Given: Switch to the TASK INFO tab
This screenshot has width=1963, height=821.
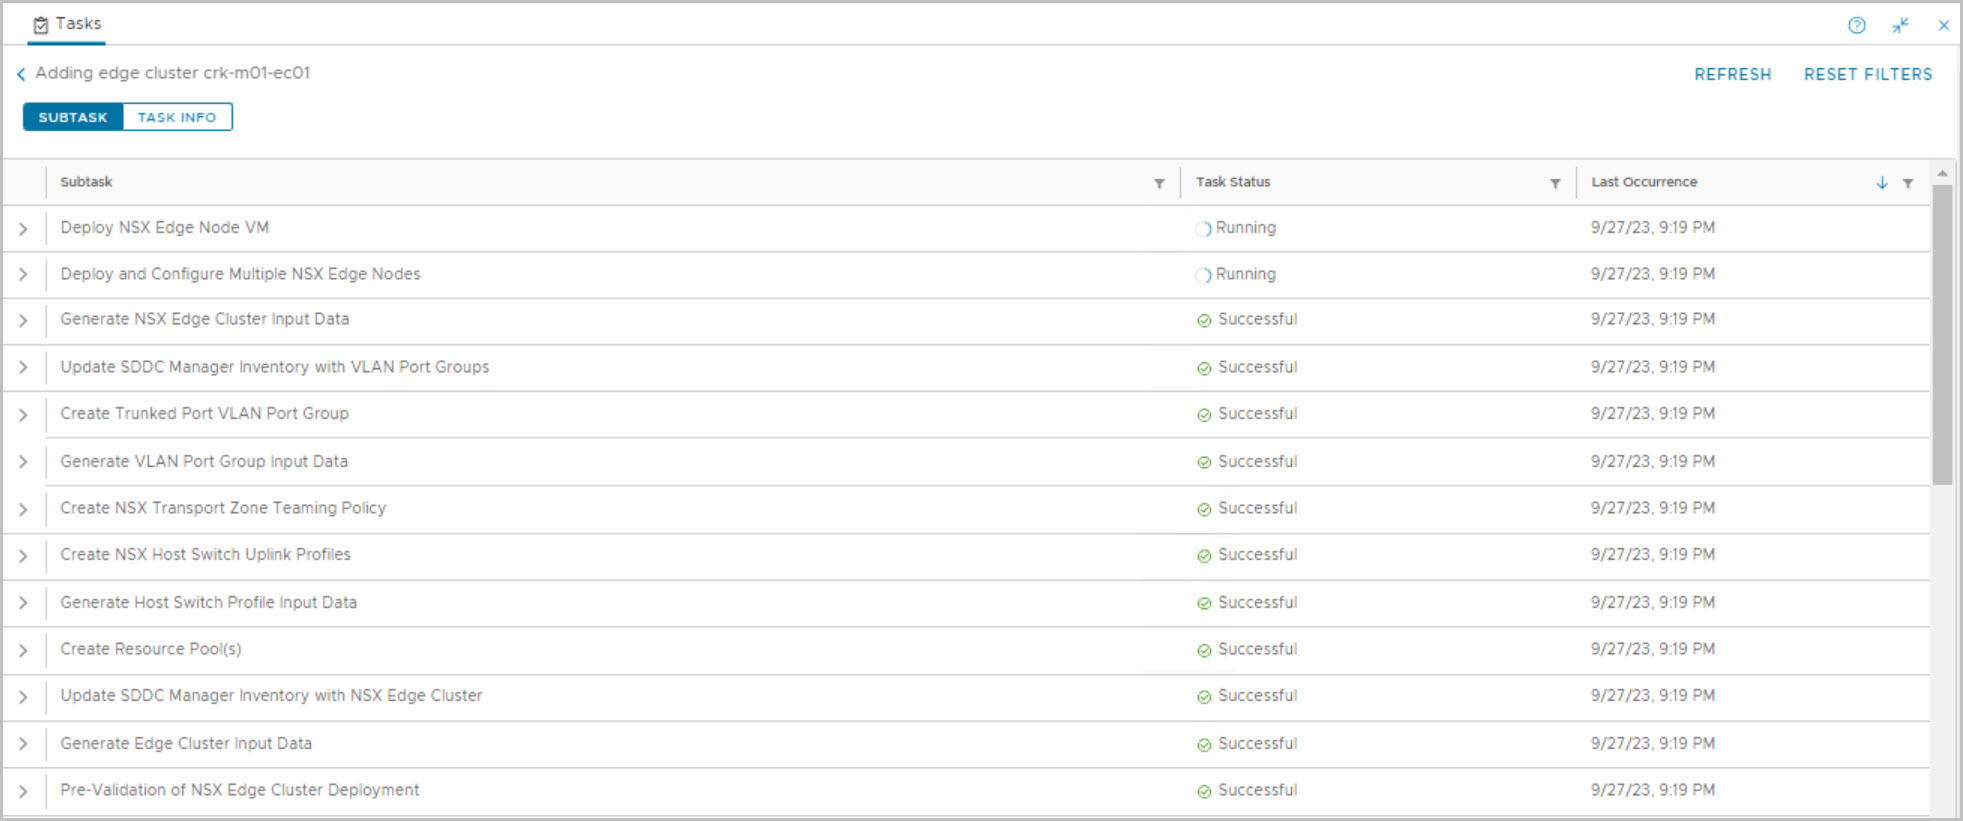Looking at the screenshot, I should pos(177,117).
